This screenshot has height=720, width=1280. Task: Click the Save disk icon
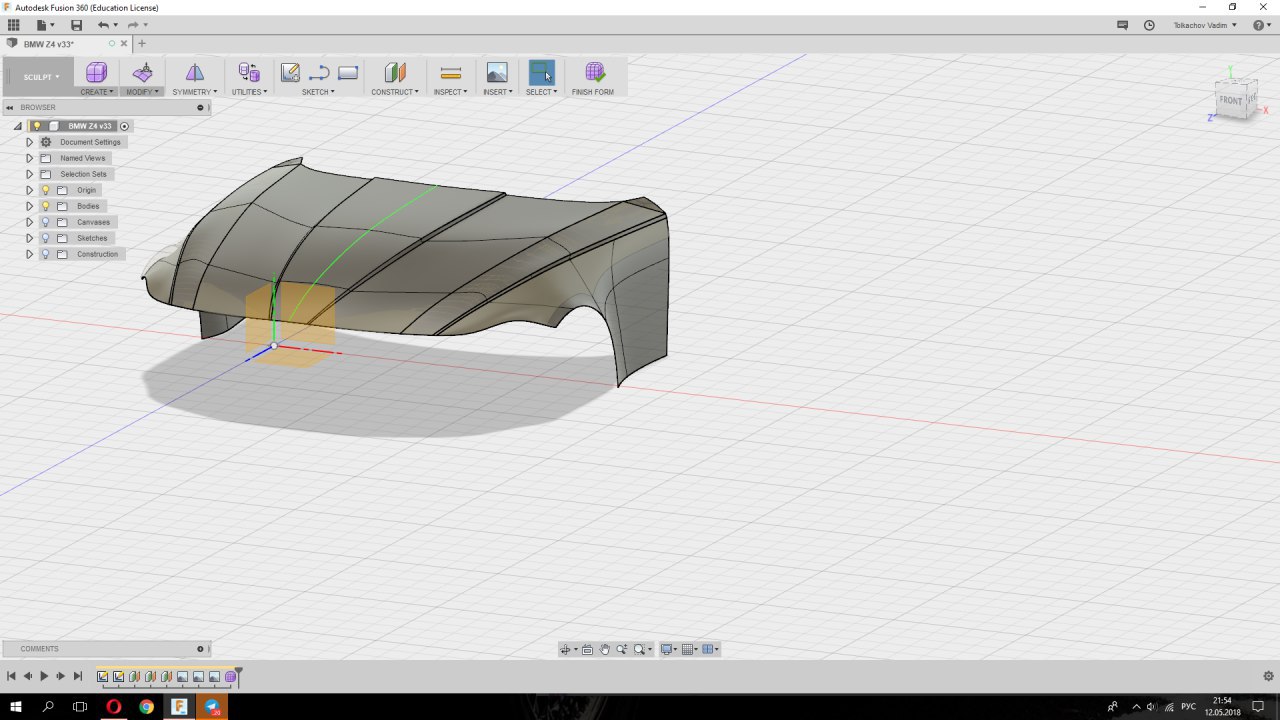(x=76, y=25)
